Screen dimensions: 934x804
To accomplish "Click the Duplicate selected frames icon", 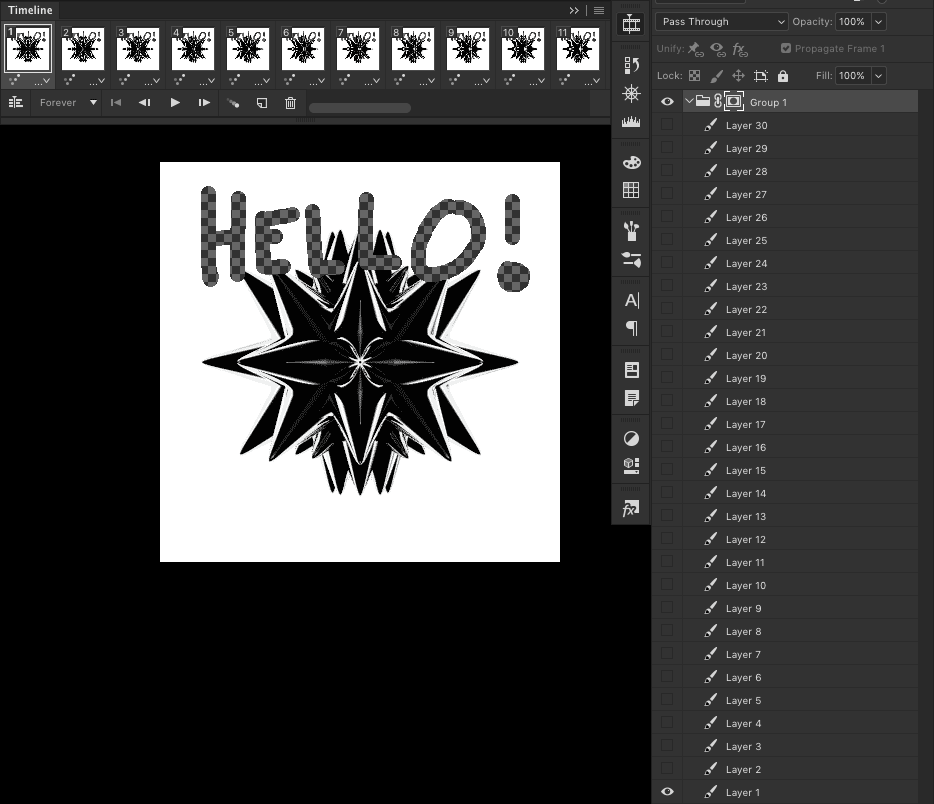I will (262, 102).
